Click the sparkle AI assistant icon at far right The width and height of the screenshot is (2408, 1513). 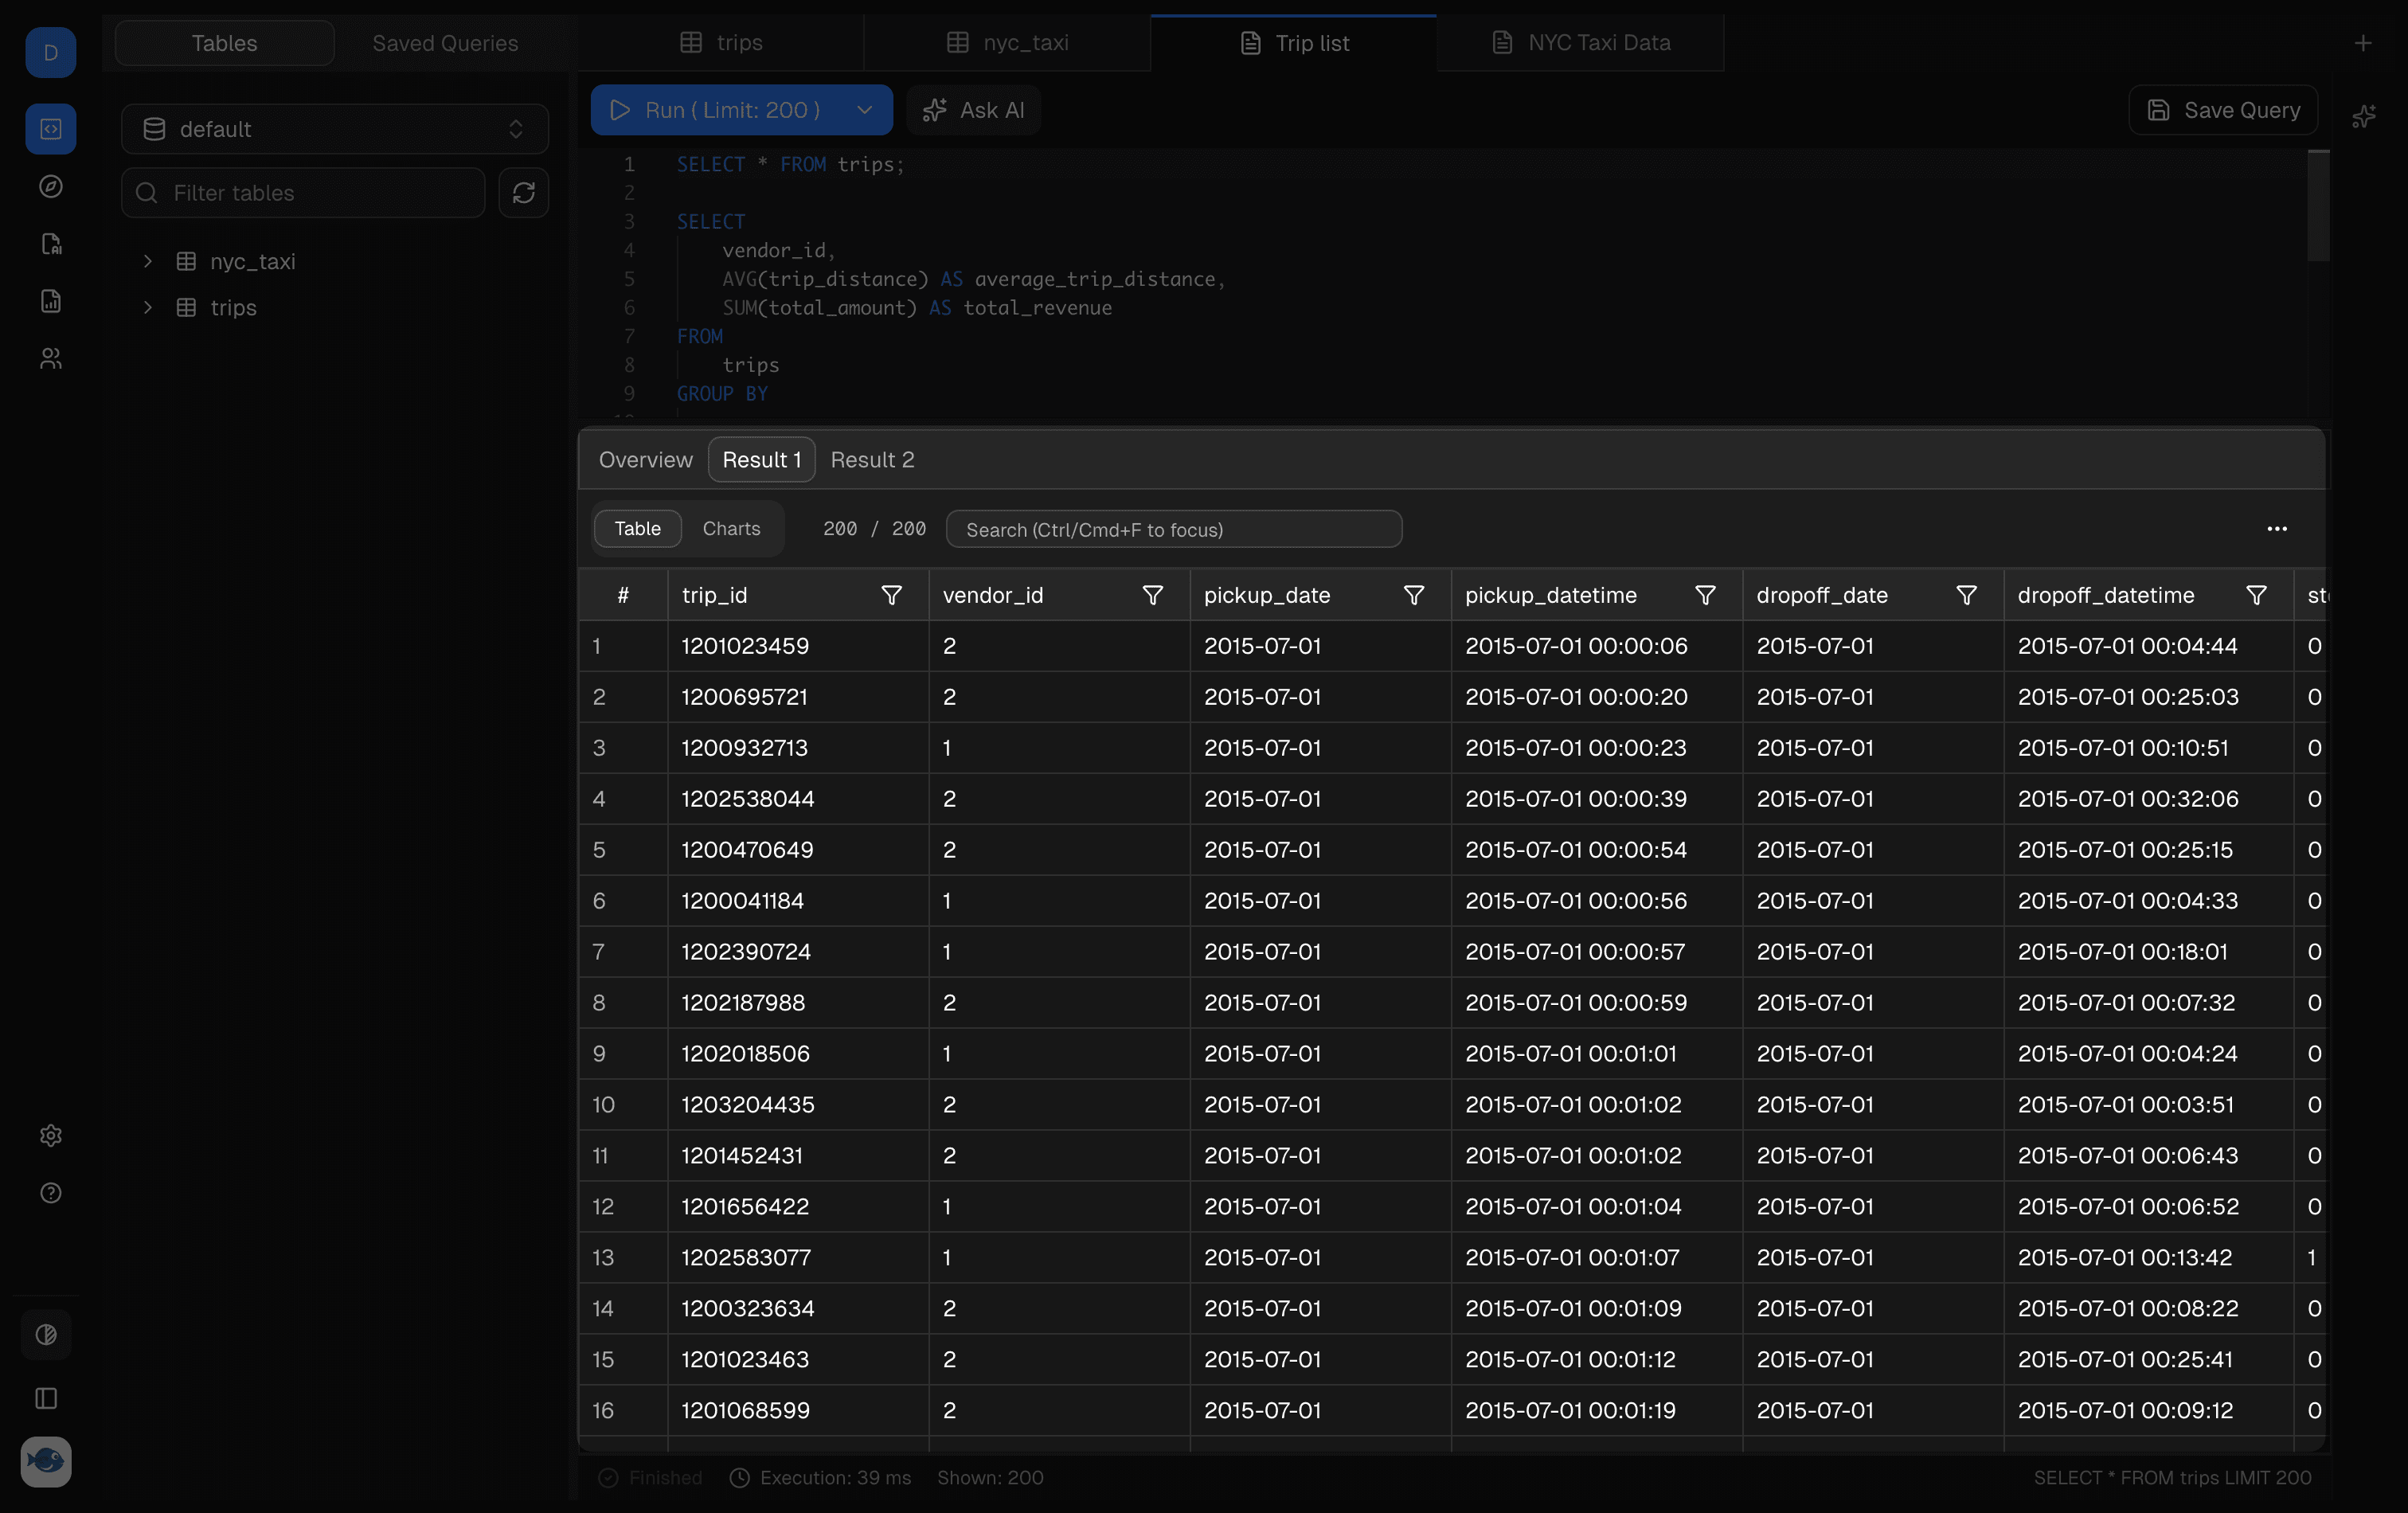tap(2364, 117)
